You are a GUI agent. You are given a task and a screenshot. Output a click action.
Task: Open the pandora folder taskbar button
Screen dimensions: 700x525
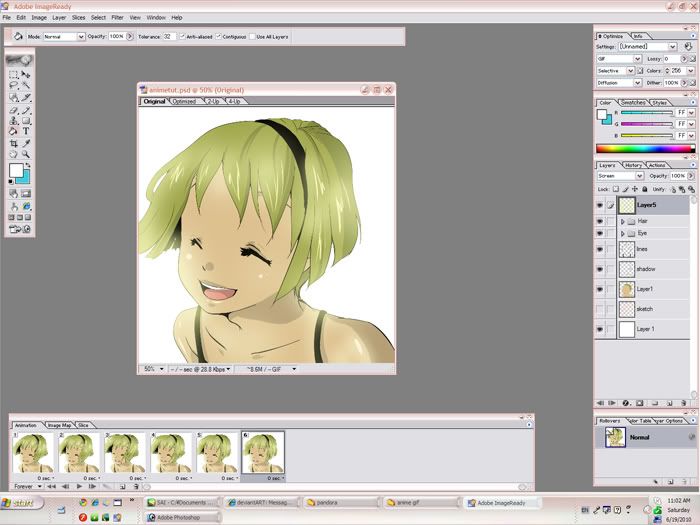pos(342,503)
